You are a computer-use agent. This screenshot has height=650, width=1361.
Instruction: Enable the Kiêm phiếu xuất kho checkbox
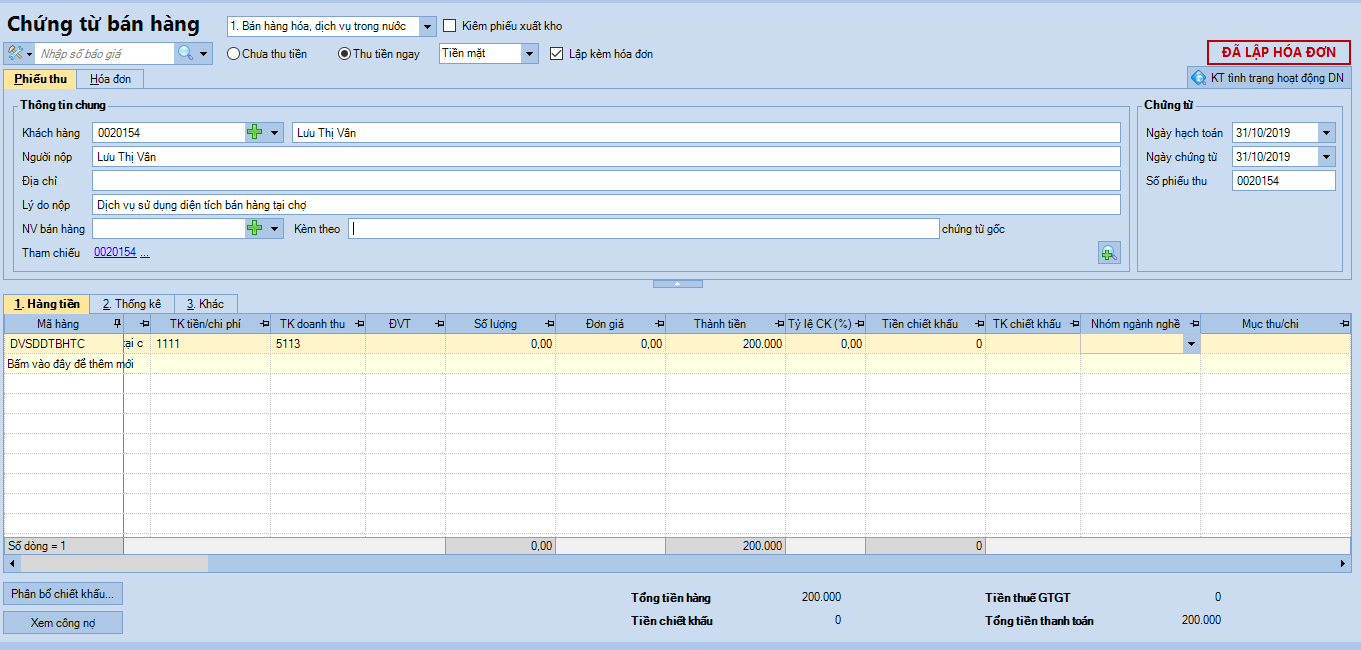click(450, 26)
